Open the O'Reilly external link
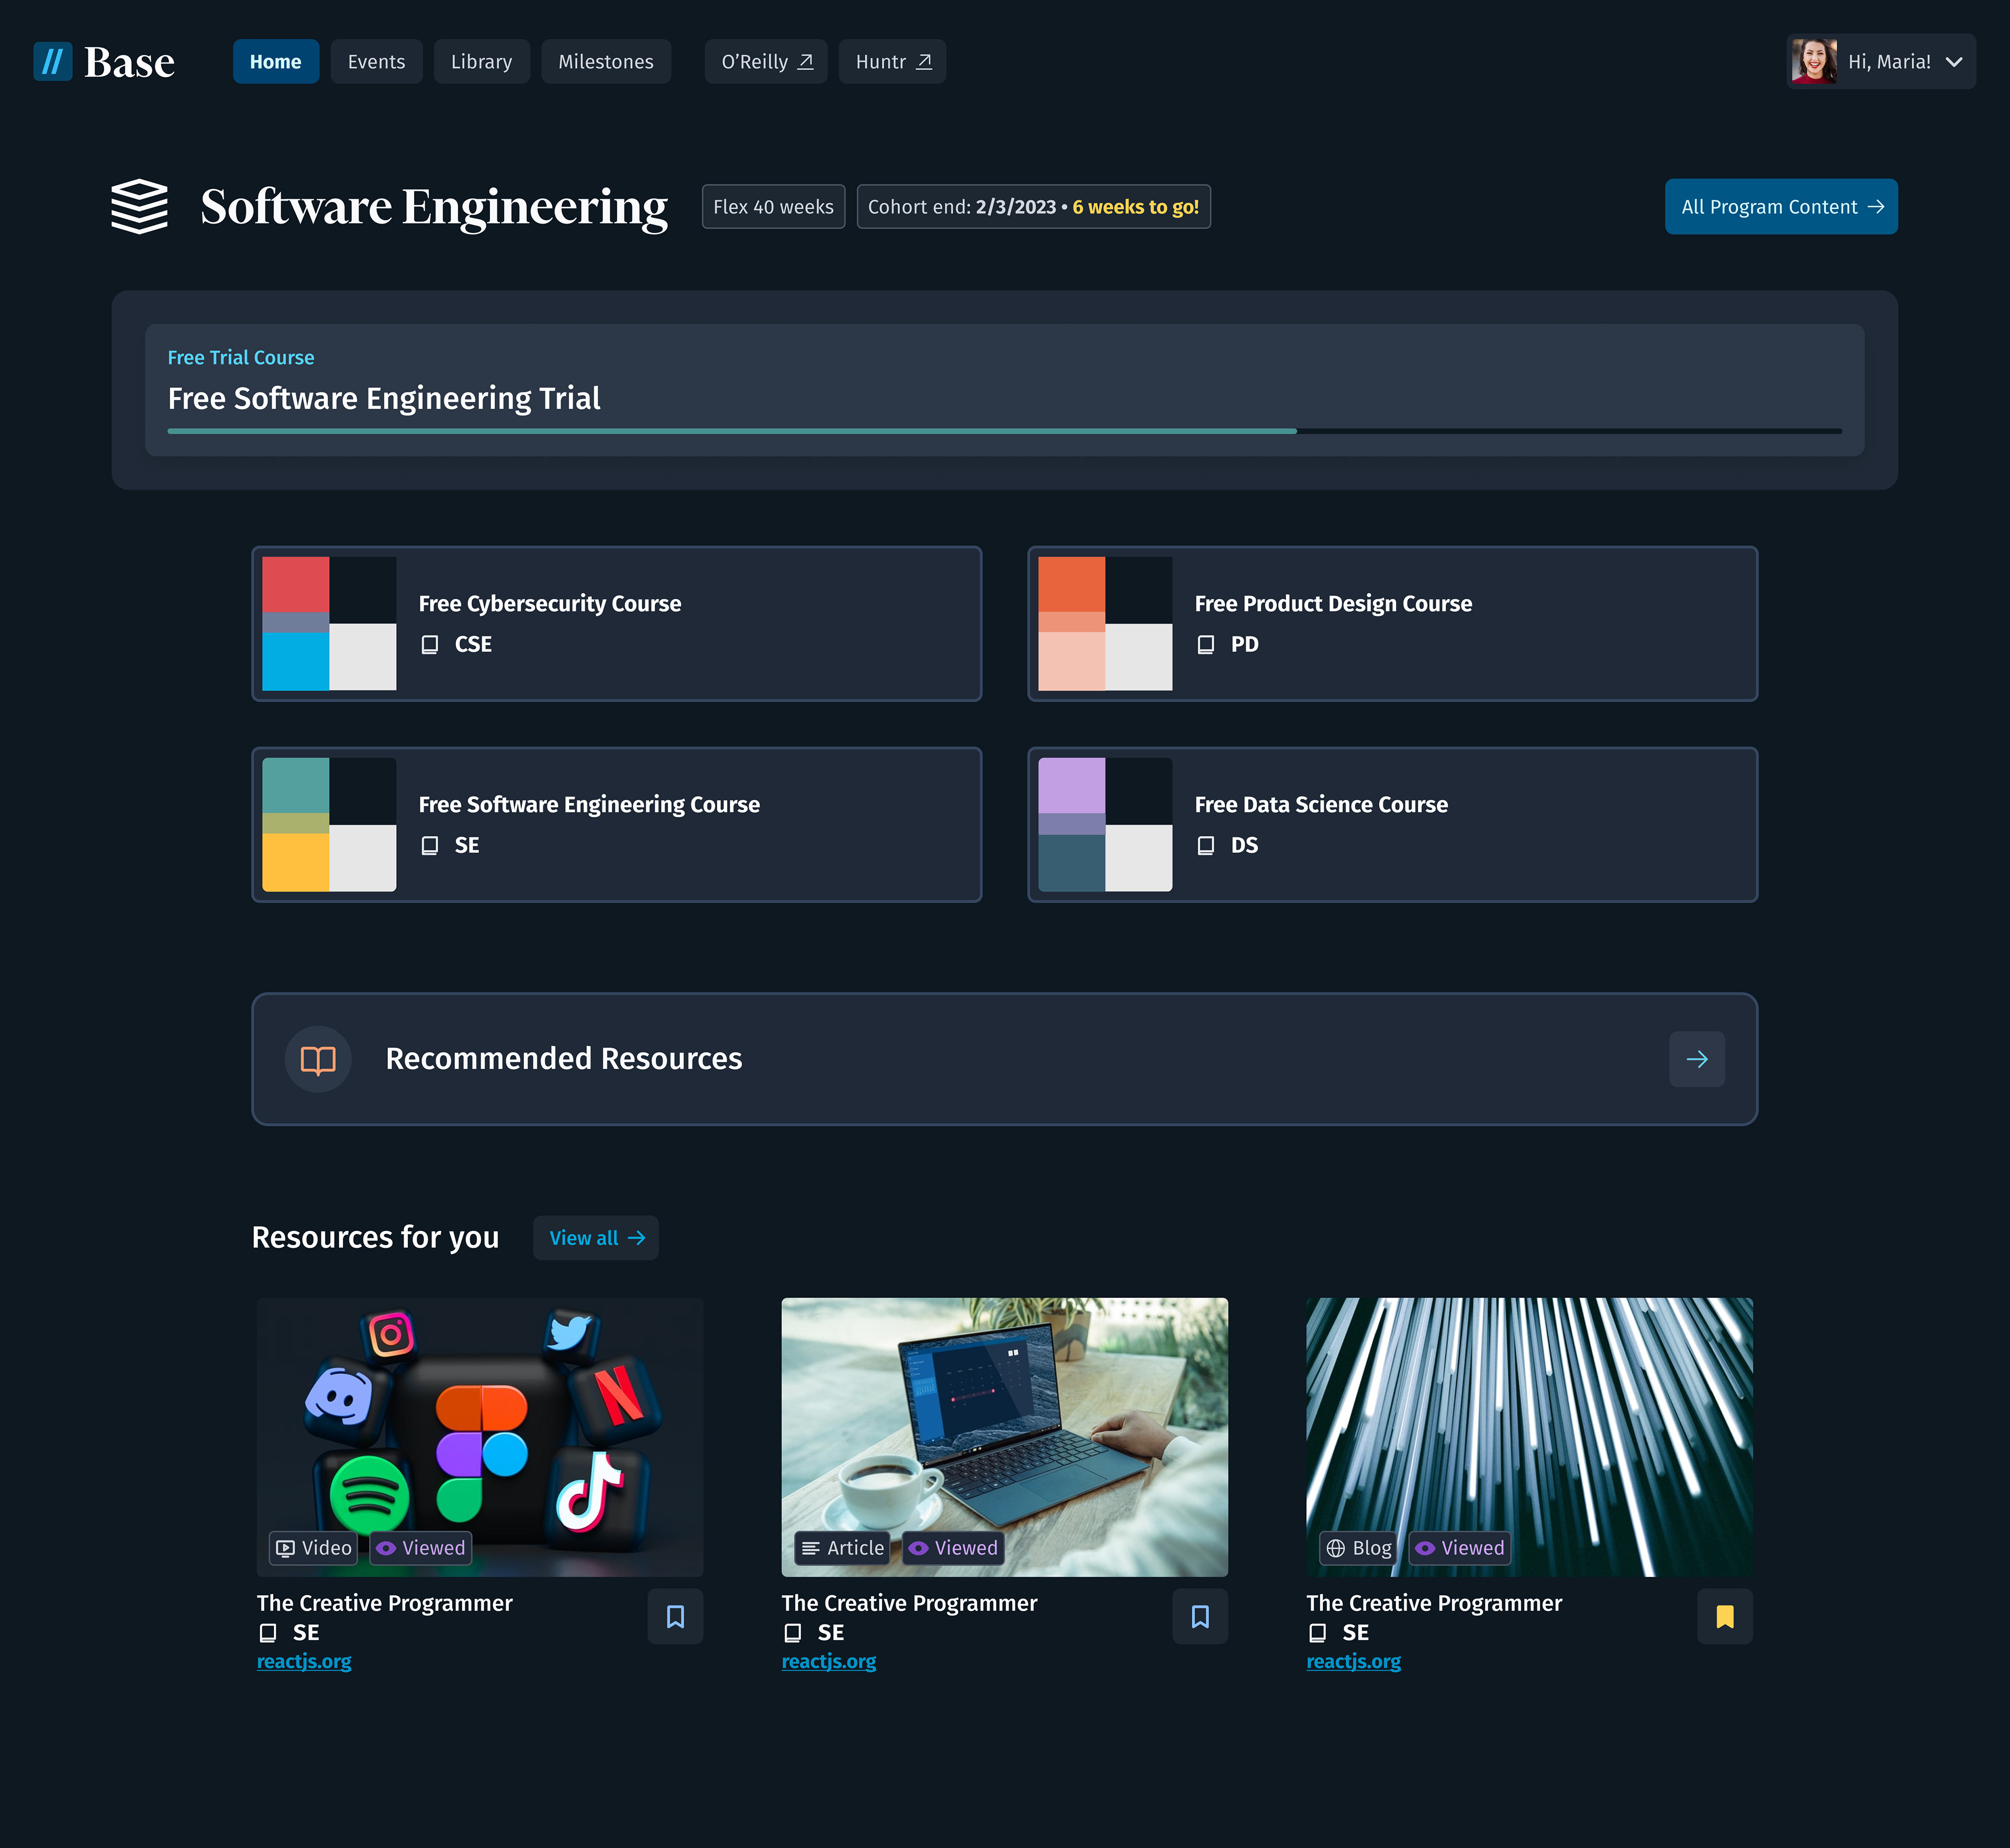The height and width of the screenshot is (1848, 2010). [766, 62]
